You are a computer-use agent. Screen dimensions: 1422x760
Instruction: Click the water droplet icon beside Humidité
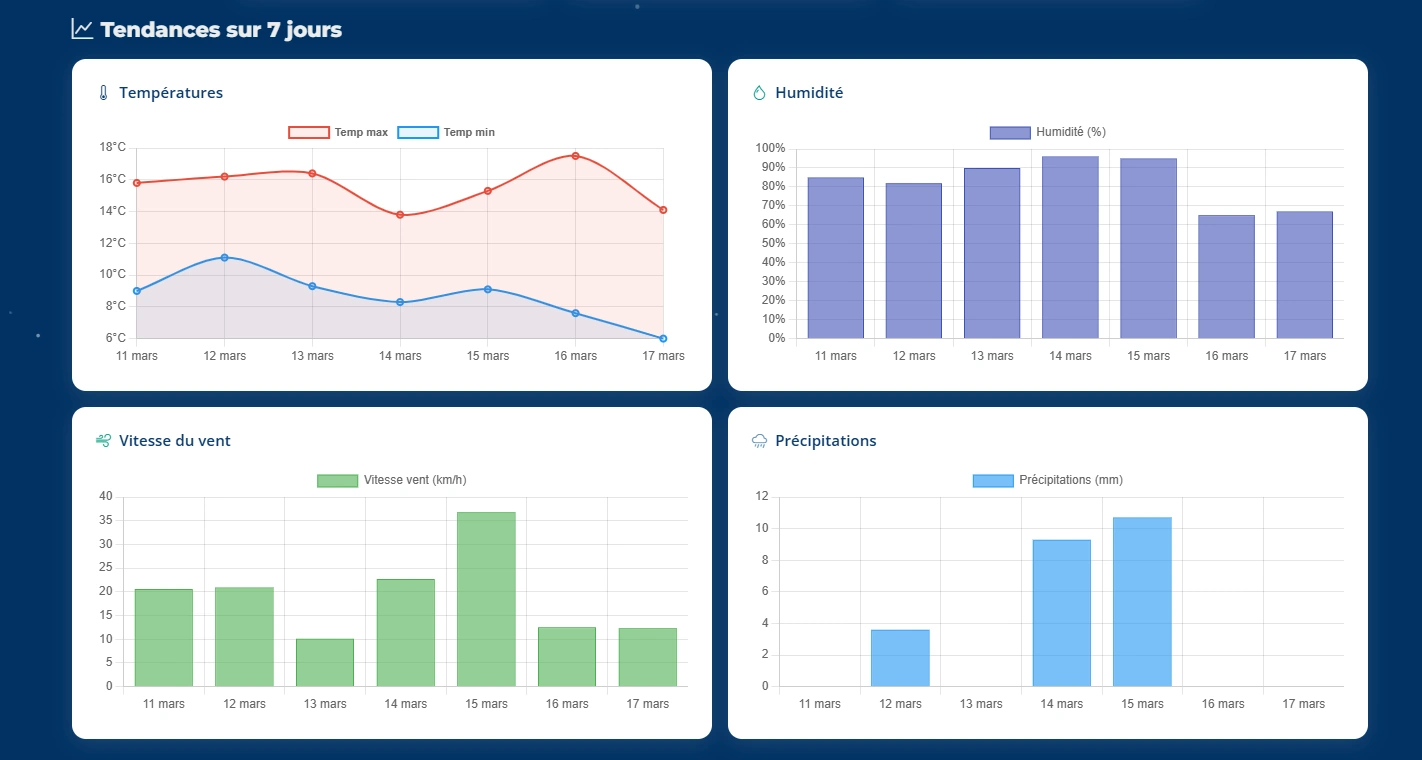758,93
